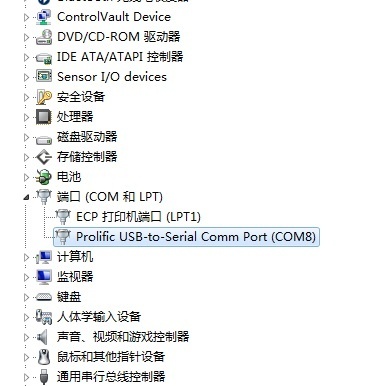Image resolution: width=378 pixels, height=386 pixels.
Task: Expand the IDE ATA/ATAPI 控制器 node
Action: pyautogui.click(x=26, y=57)
